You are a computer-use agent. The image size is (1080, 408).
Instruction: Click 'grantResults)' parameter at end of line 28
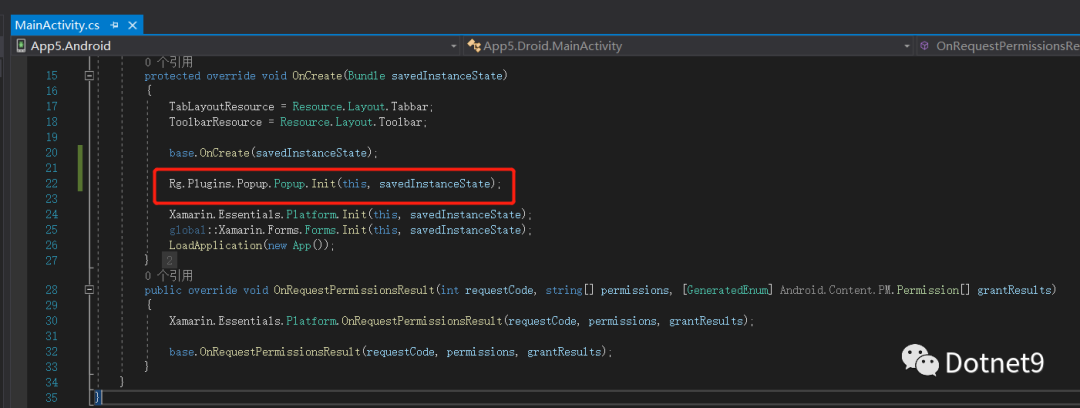click(x=1016, y=290)
